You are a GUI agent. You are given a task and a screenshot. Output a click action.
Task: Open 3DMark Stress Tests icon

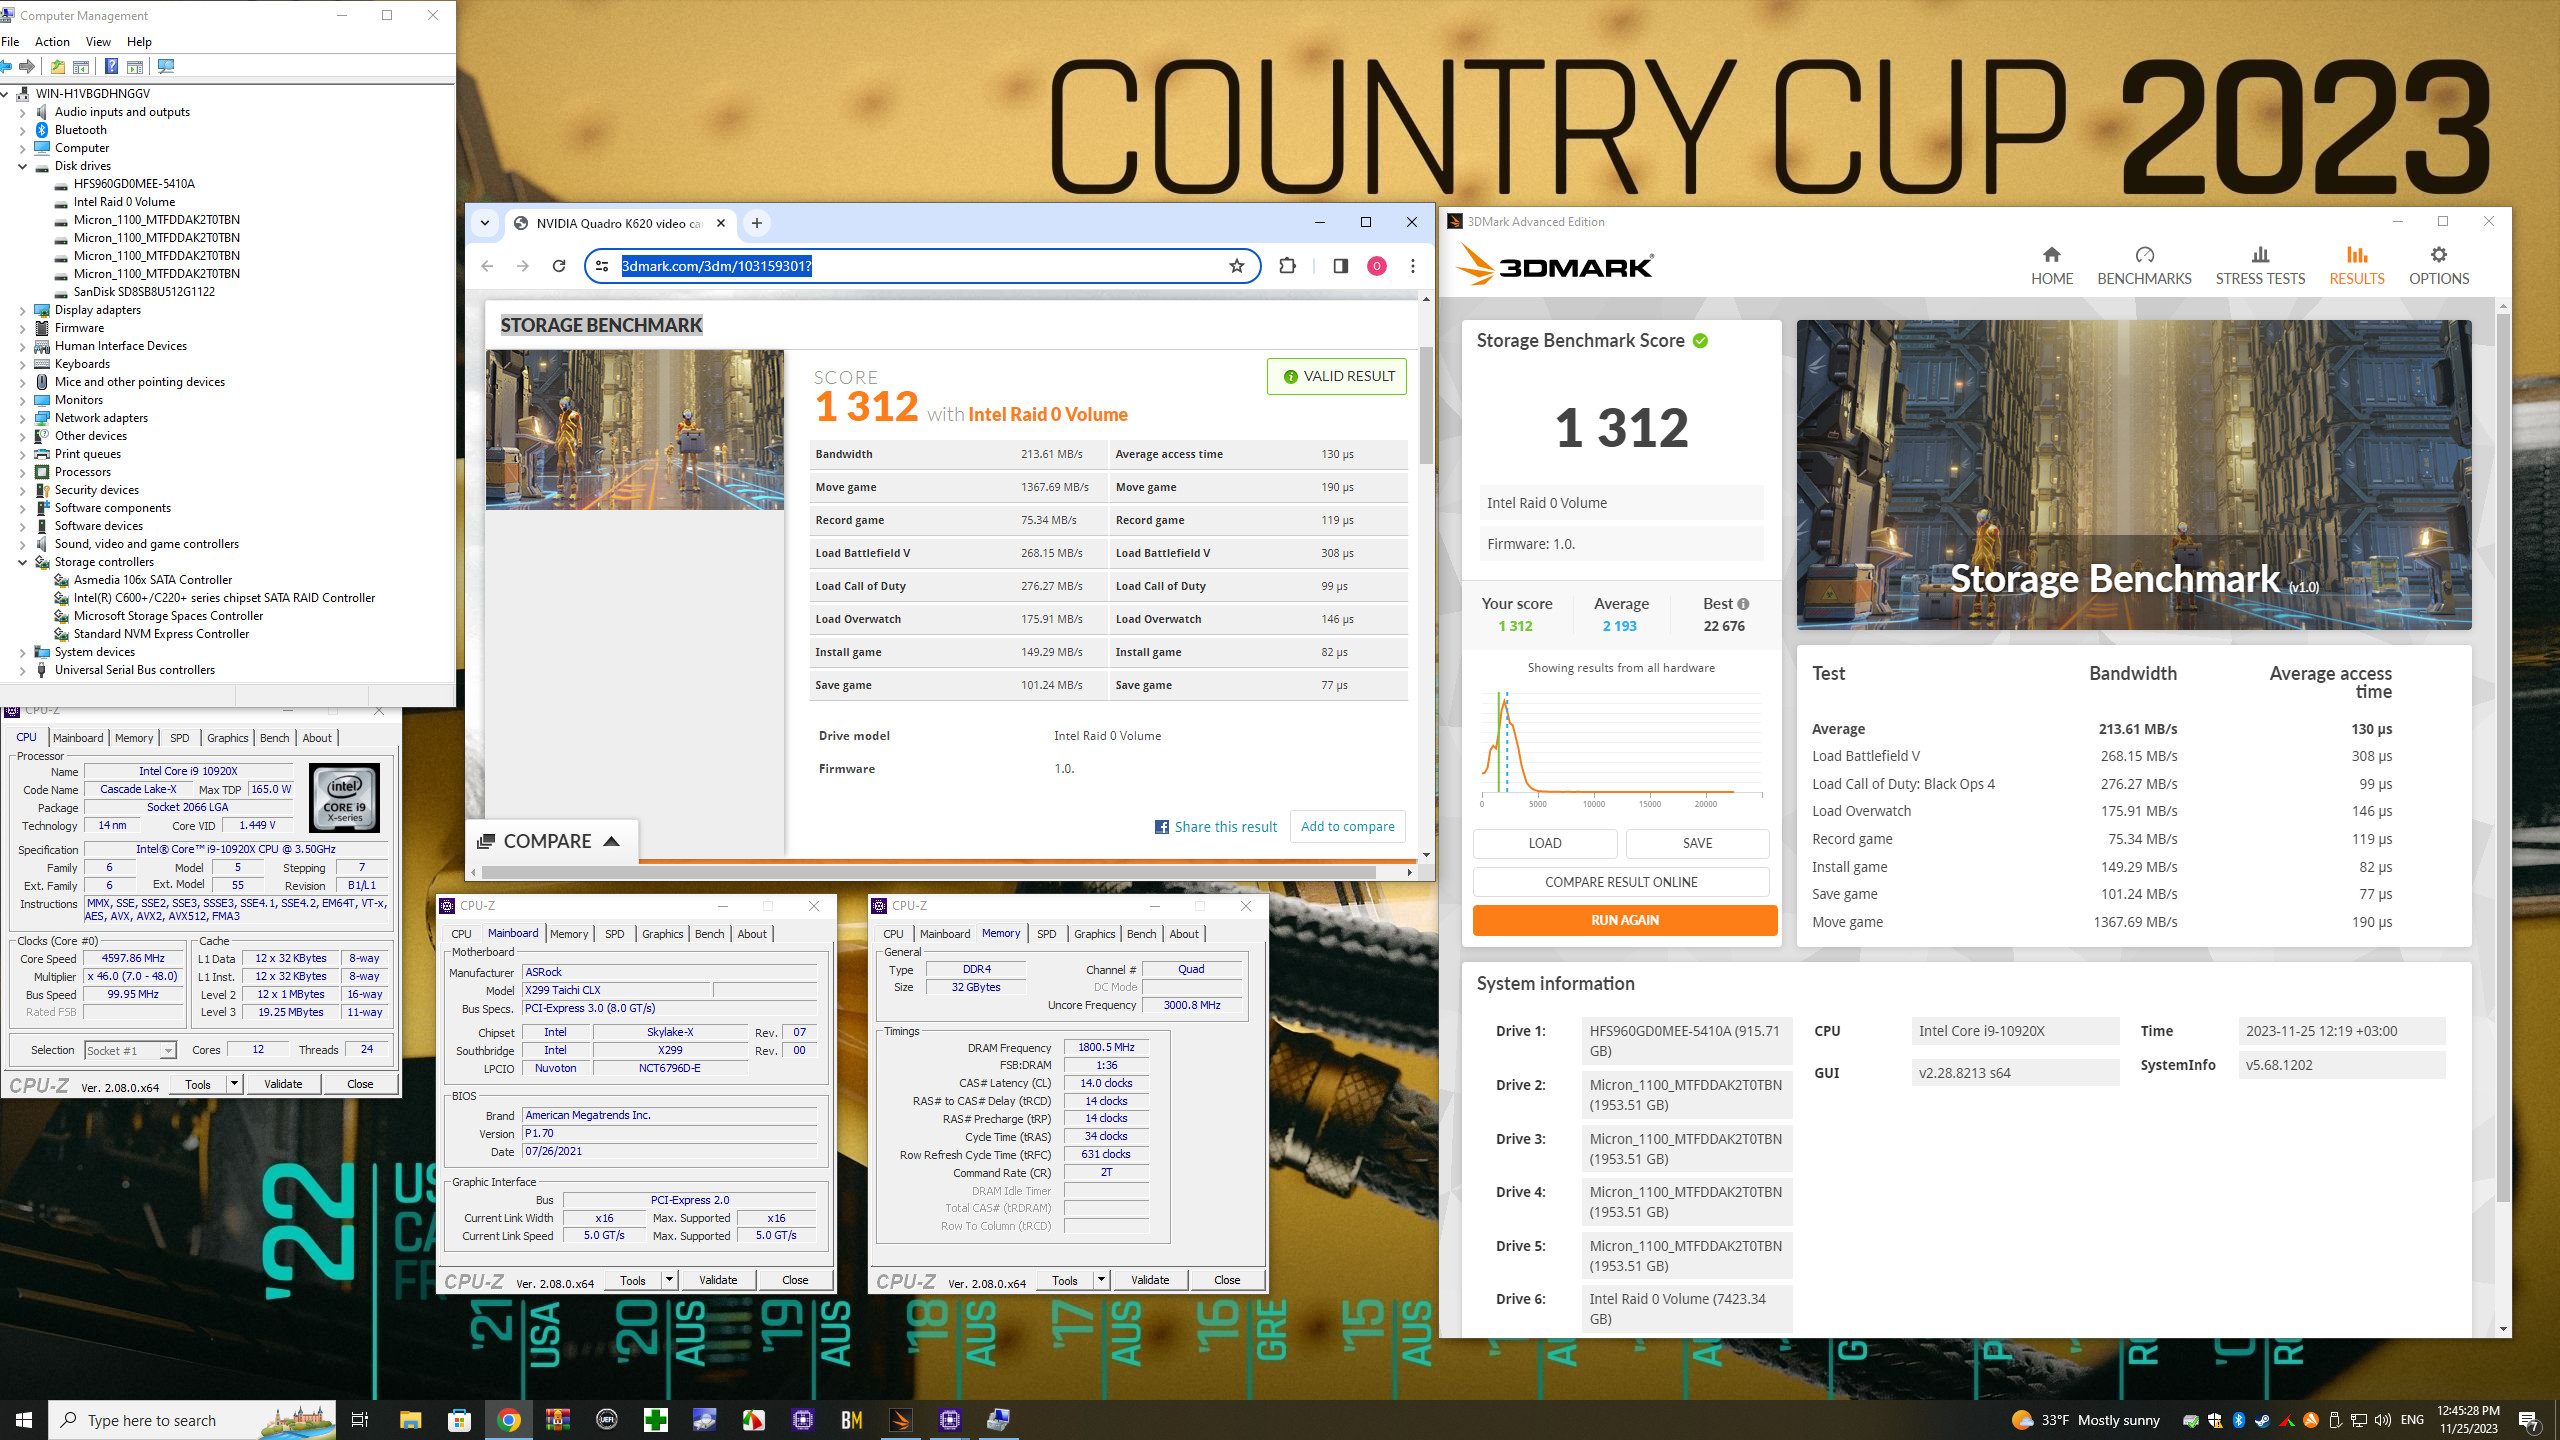[x=2260, y=255]
